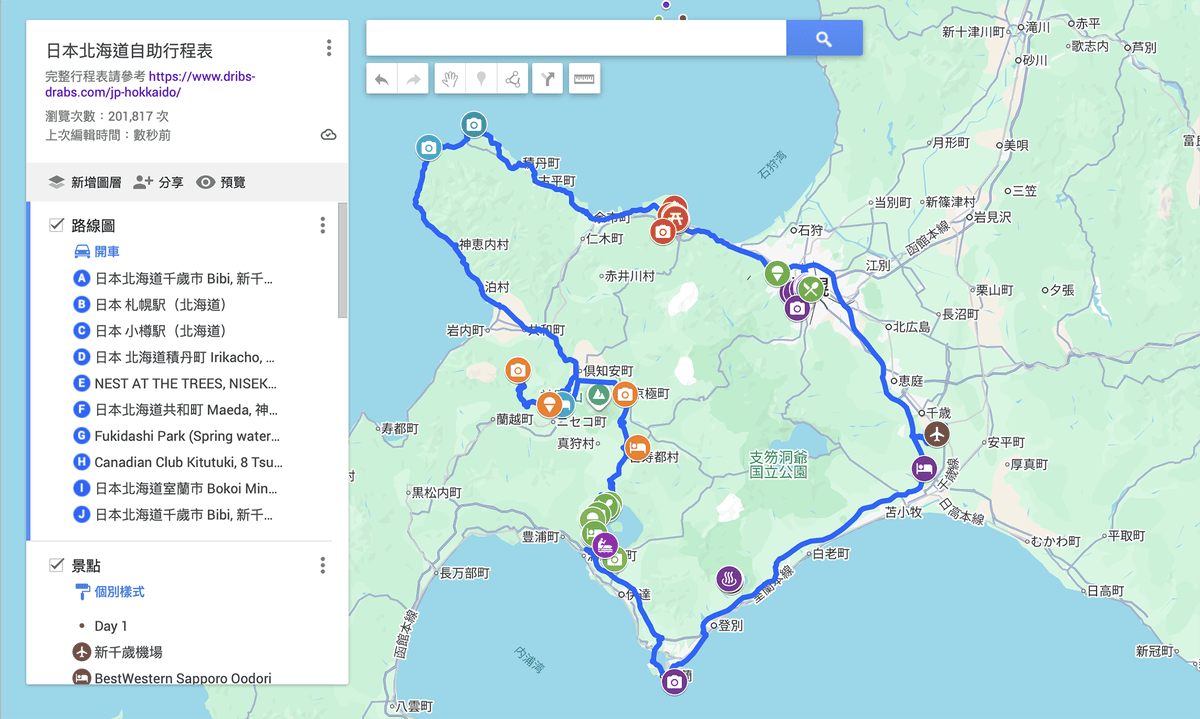Image resolution: width=1200 pixels, height=719 pixels.
Task: Click the redo arrow icon
Action: tap(414, 78)
